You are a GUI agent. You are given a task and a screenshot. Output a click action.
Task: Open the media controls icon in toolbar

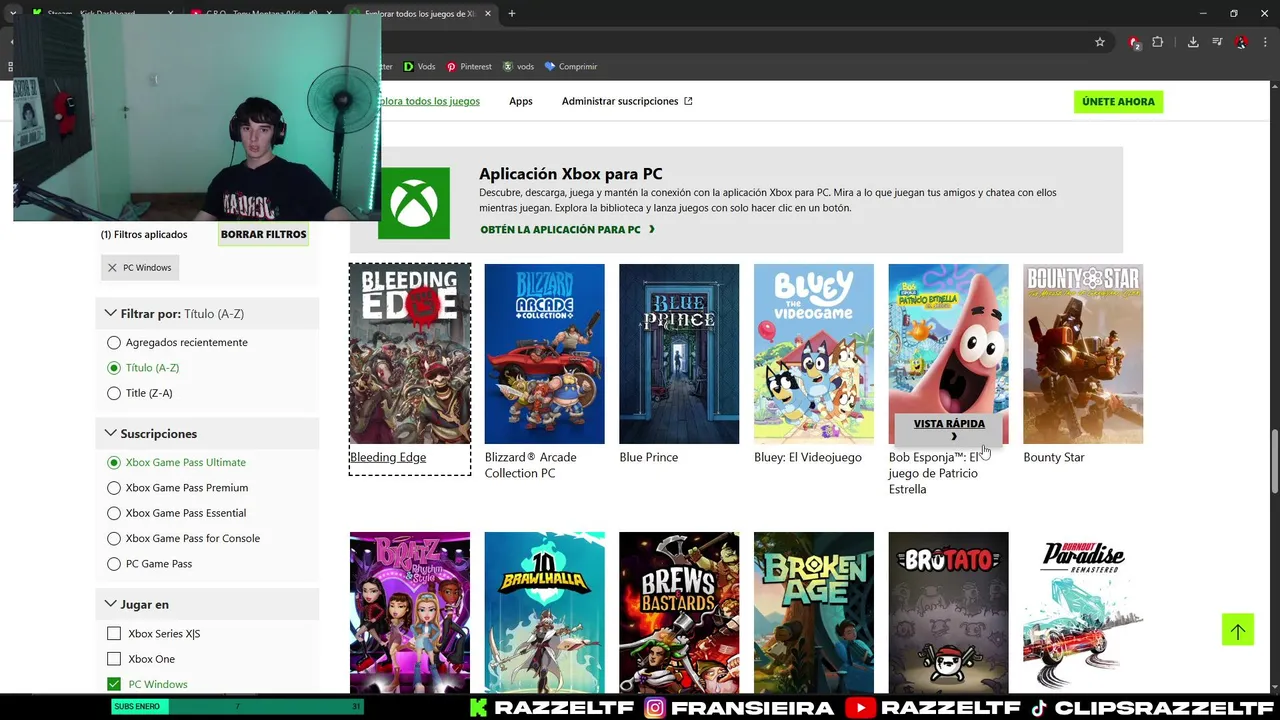tap(1217, 42)
